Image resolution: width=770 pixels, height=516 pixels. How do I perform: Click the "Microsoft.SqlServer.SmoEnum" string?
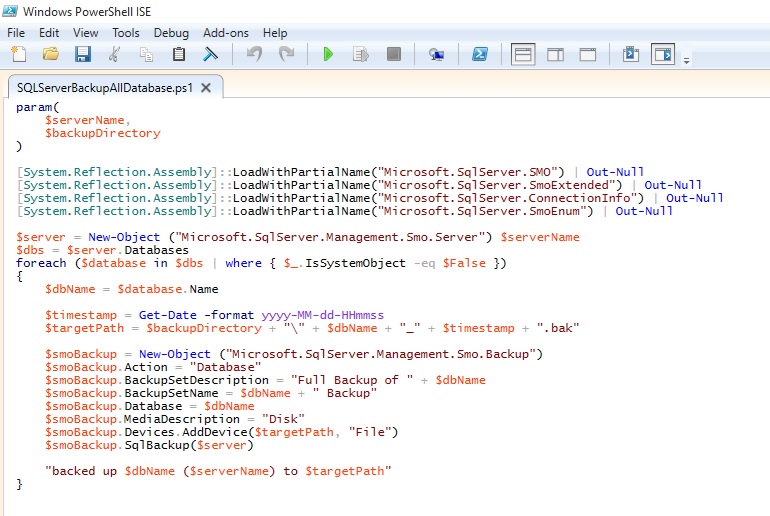[x=482, y=211]
